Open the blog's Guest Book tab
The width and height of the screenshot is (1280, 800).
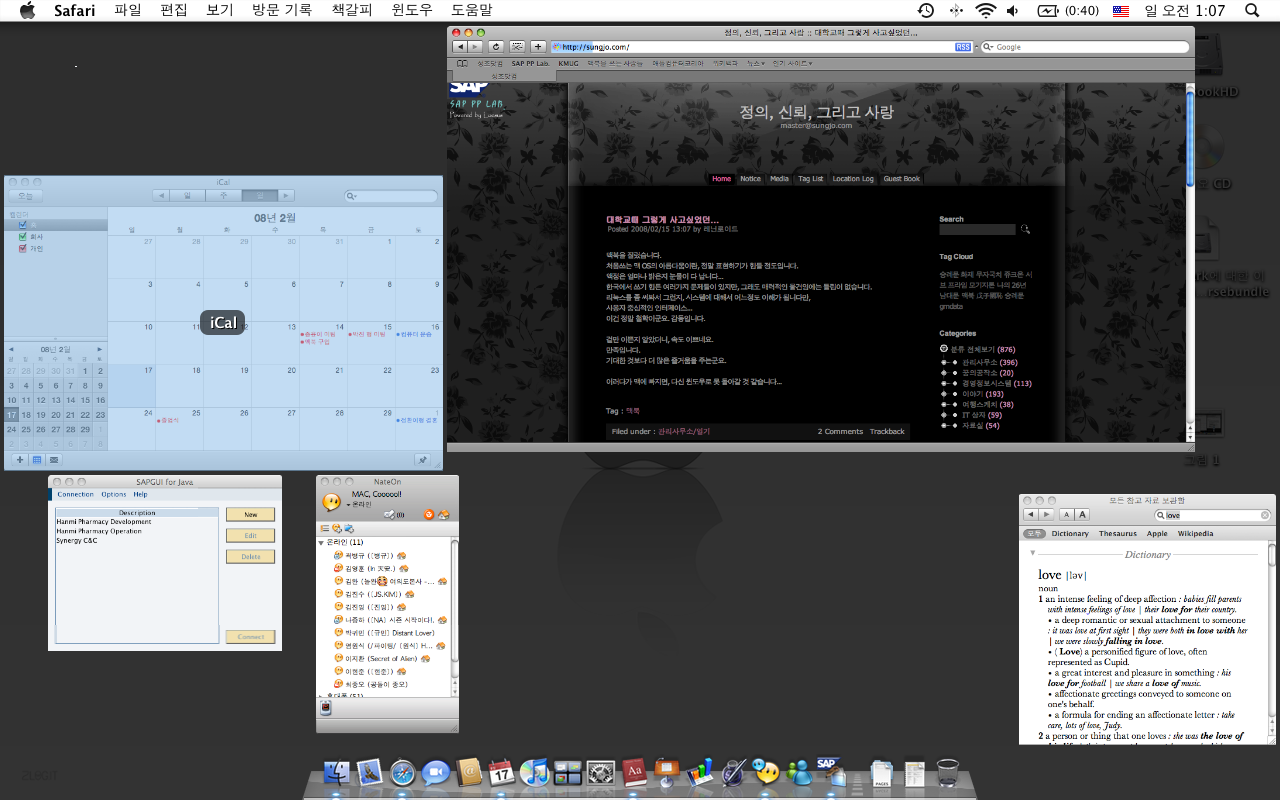click(901, 179)
